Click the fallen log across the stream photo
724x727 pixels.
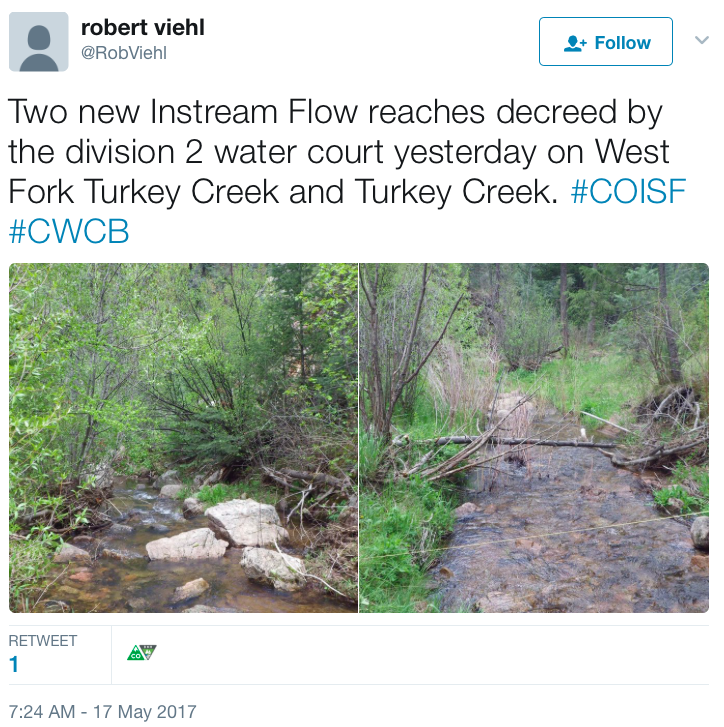pyautogui.click(x=505, y=443)
